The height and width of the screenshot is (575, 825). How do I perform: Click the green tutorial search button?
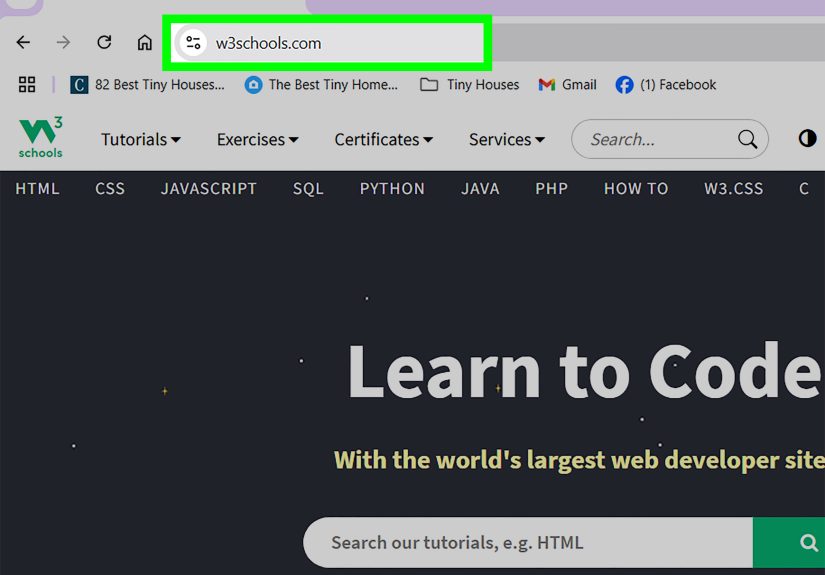789,542
